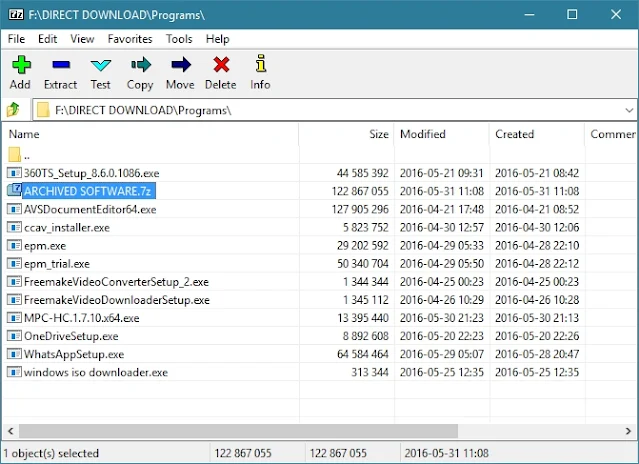Click the ARCHIVED SOFTWARE.7z archive icon
This screenshot has height=464, width=639.
tap(14, 190)
